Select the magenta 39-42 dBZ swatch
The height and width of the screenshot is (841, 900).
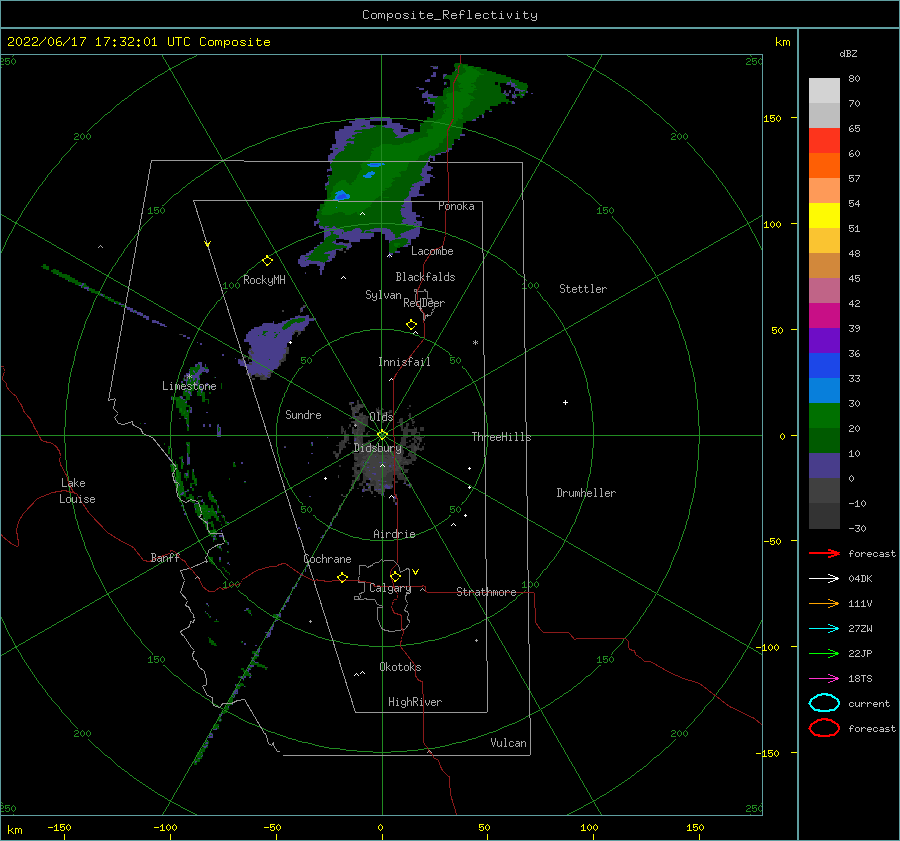click(x=824, y=315)
